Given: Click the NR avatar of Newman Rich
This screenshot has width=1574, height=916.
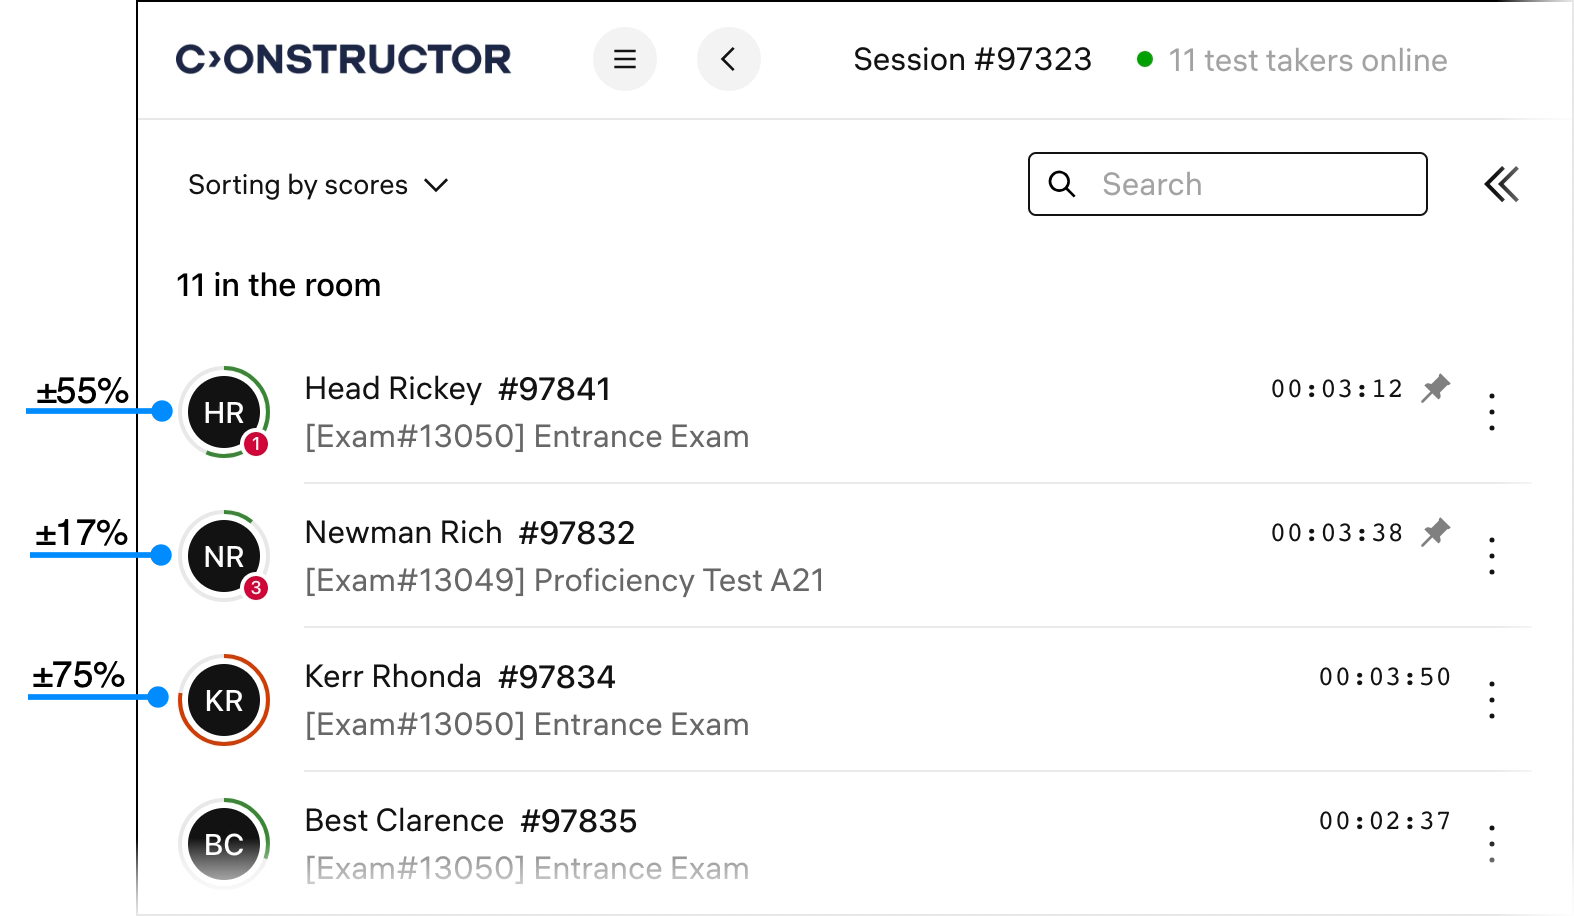Looking at the screenshot, I should 224,556.
